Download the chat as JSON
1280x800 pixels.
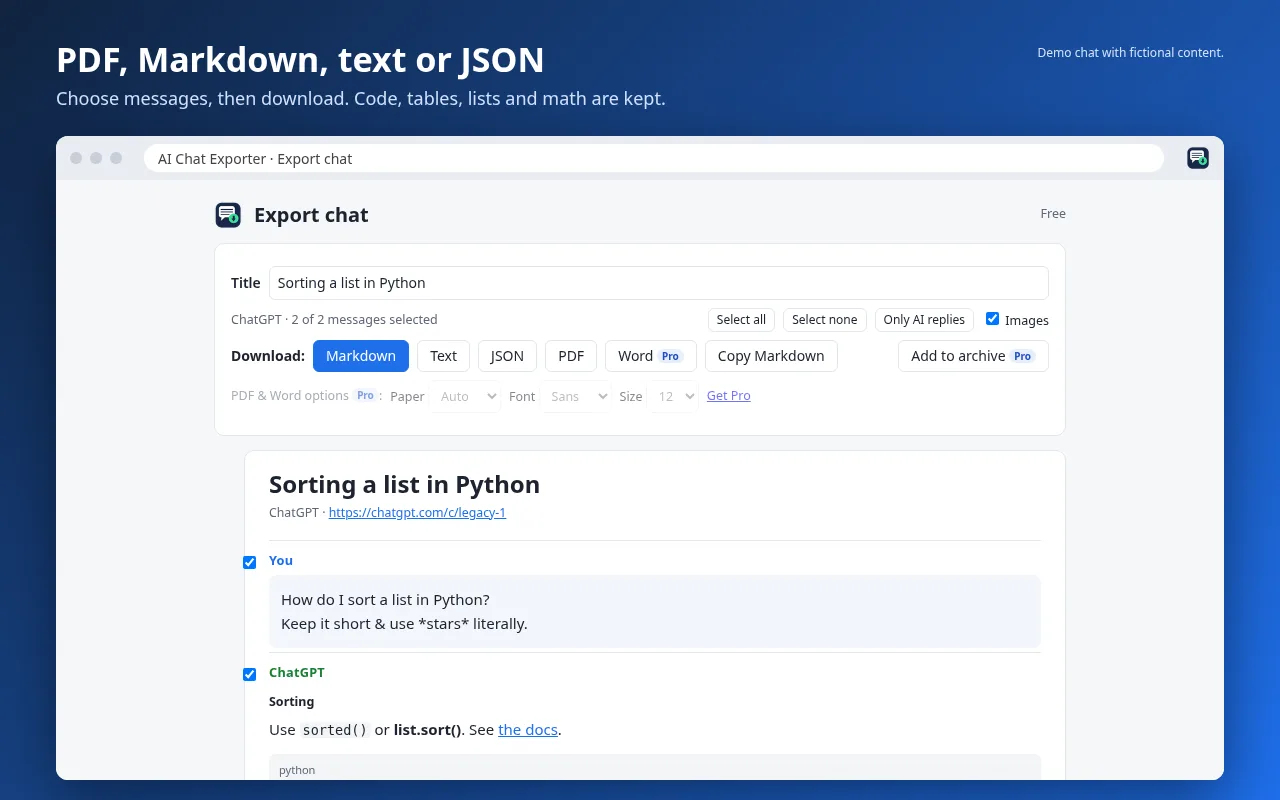pos(507,356)
